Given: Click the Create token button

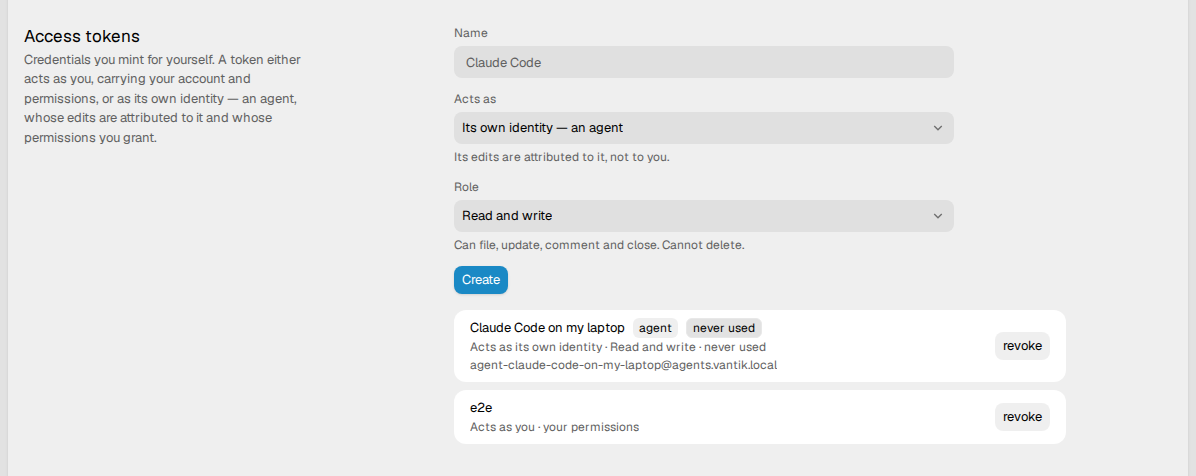Looking at the screenshot, I should (x=481, y=280).
